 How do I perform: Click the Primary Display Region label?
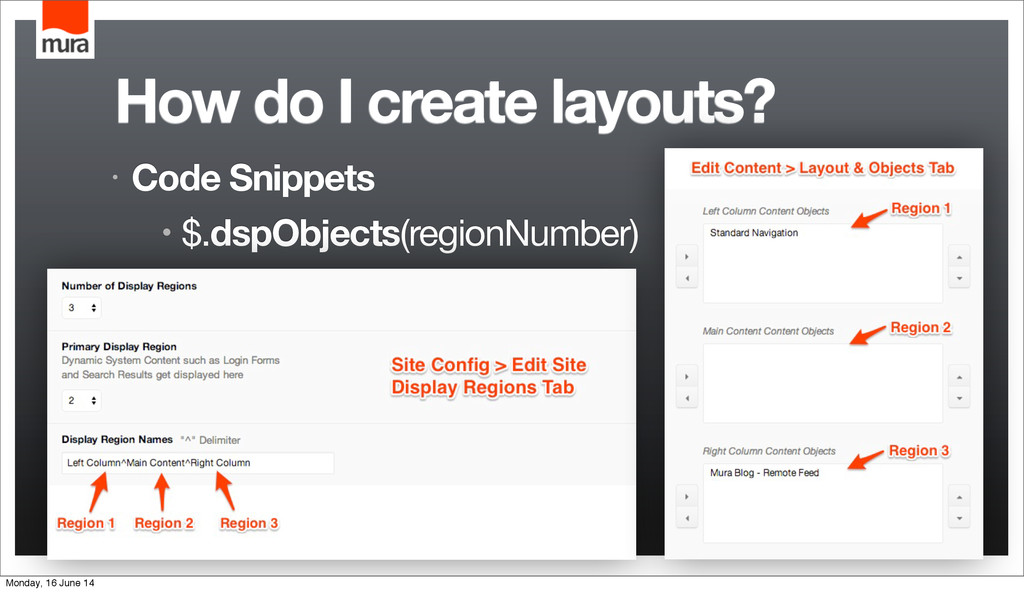click(119, 346)
